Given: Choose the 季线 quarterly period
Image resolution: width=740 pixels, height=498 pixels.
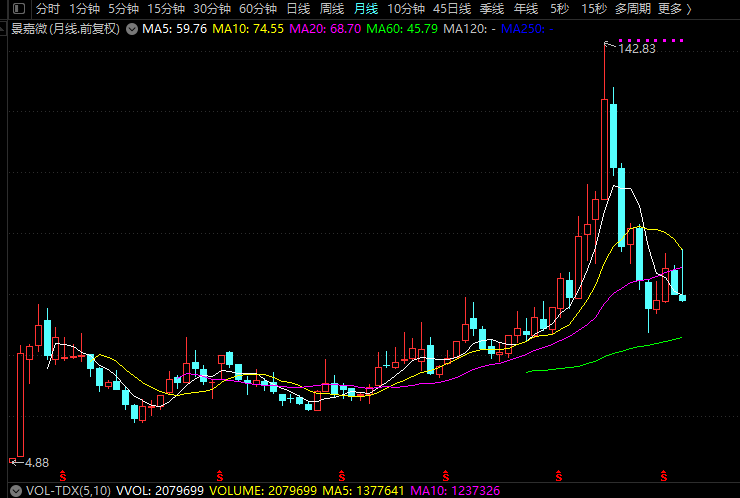Looking at the screenshot, I should pyautogui.click(x=491, y=9).
